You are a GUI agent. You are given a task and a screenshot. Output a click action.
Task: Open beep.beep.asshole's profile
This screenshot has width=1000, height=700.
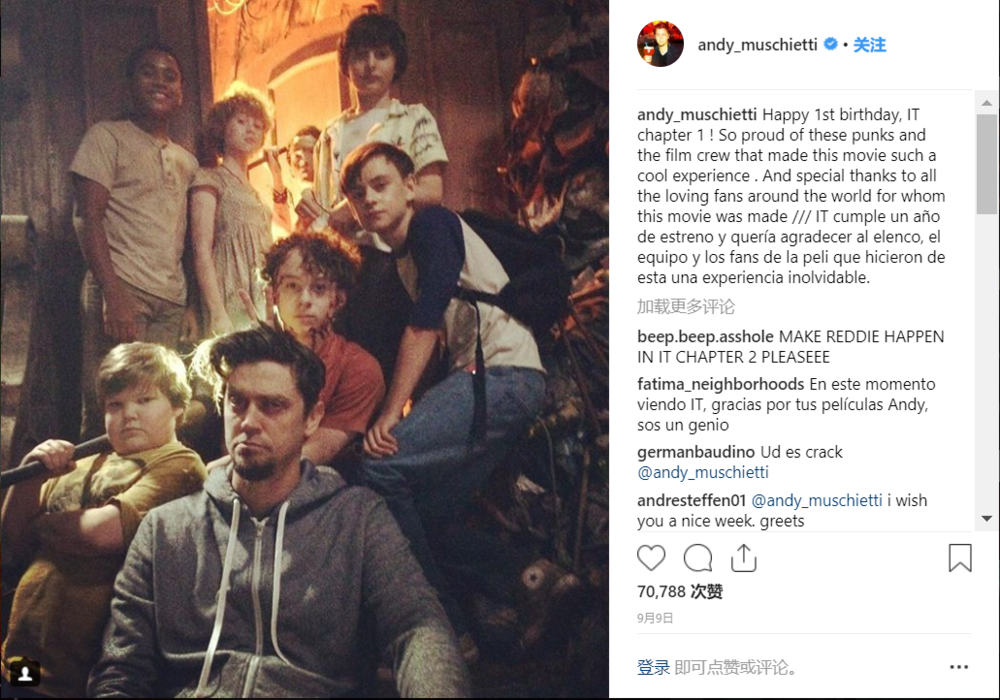click(705, 337)
